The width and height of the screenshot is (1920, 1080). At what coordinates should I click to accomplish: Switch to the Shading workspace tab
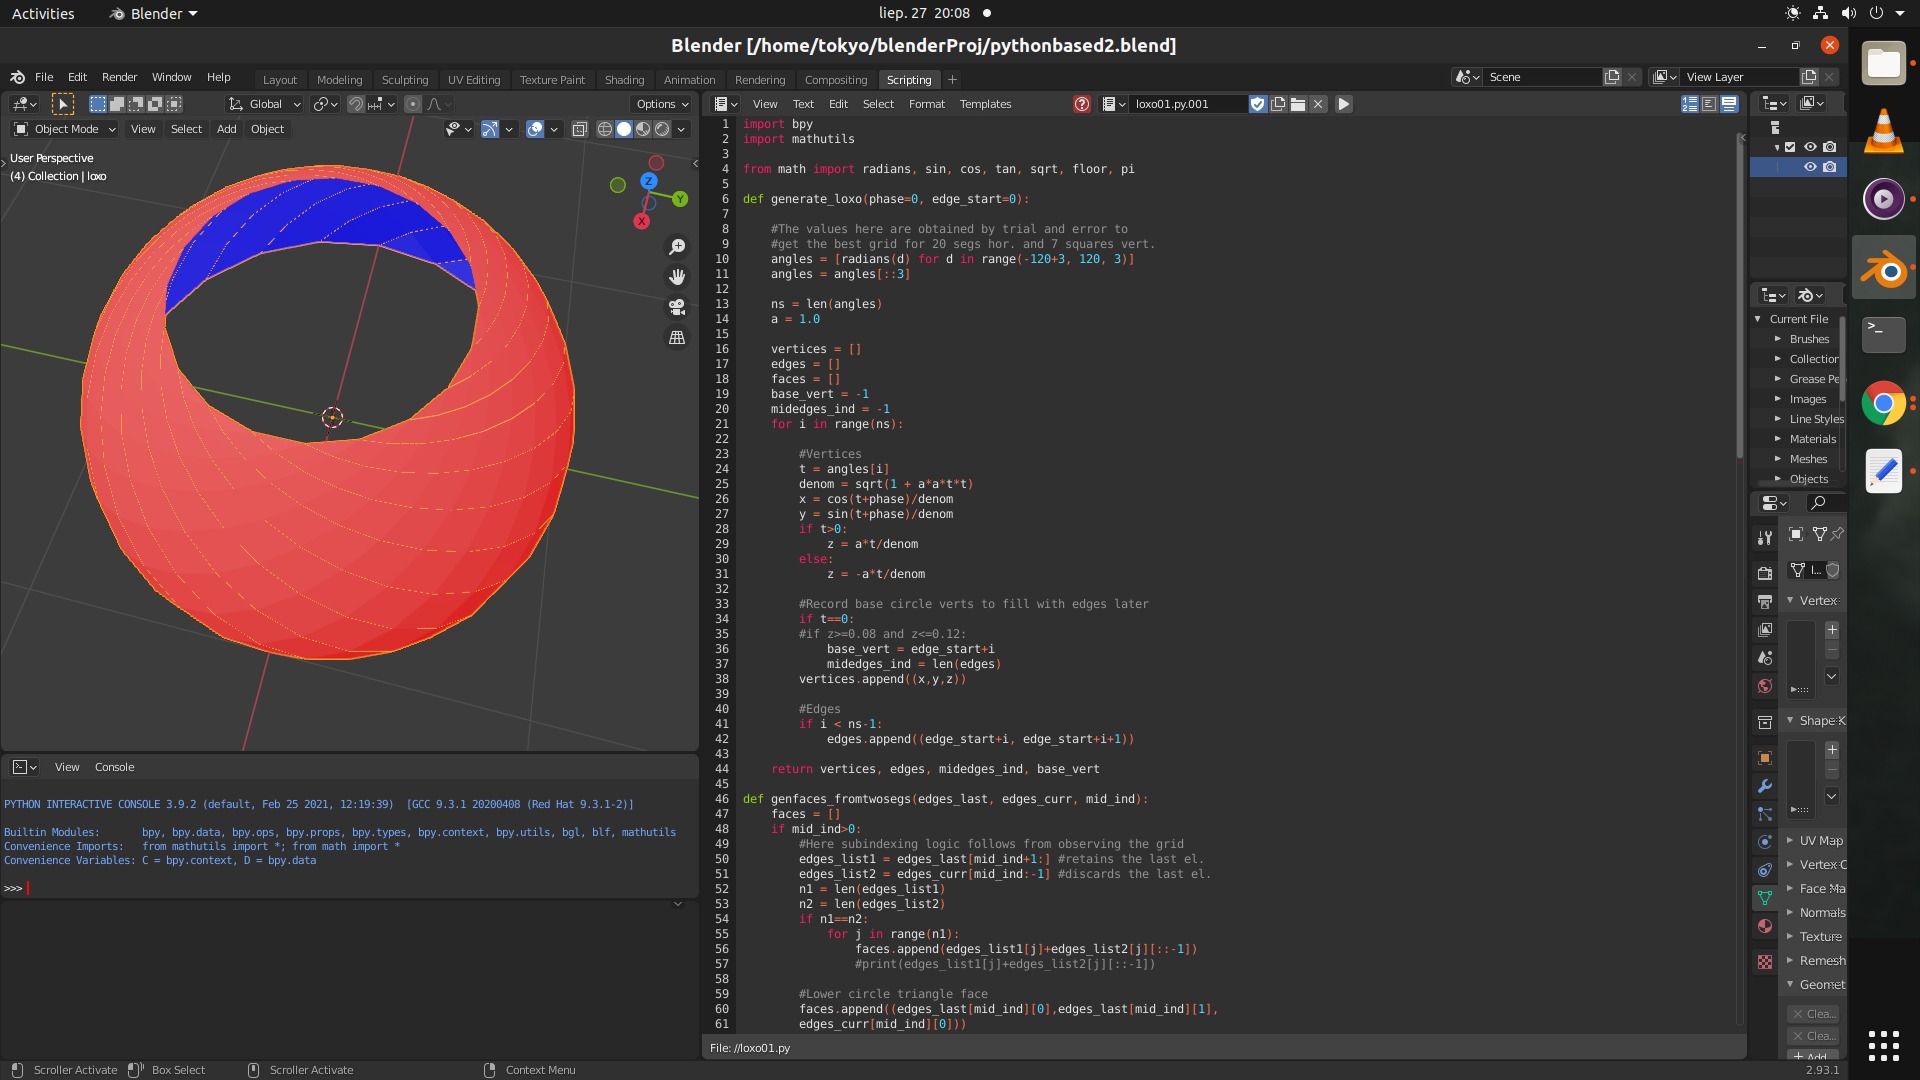(624, 80)
